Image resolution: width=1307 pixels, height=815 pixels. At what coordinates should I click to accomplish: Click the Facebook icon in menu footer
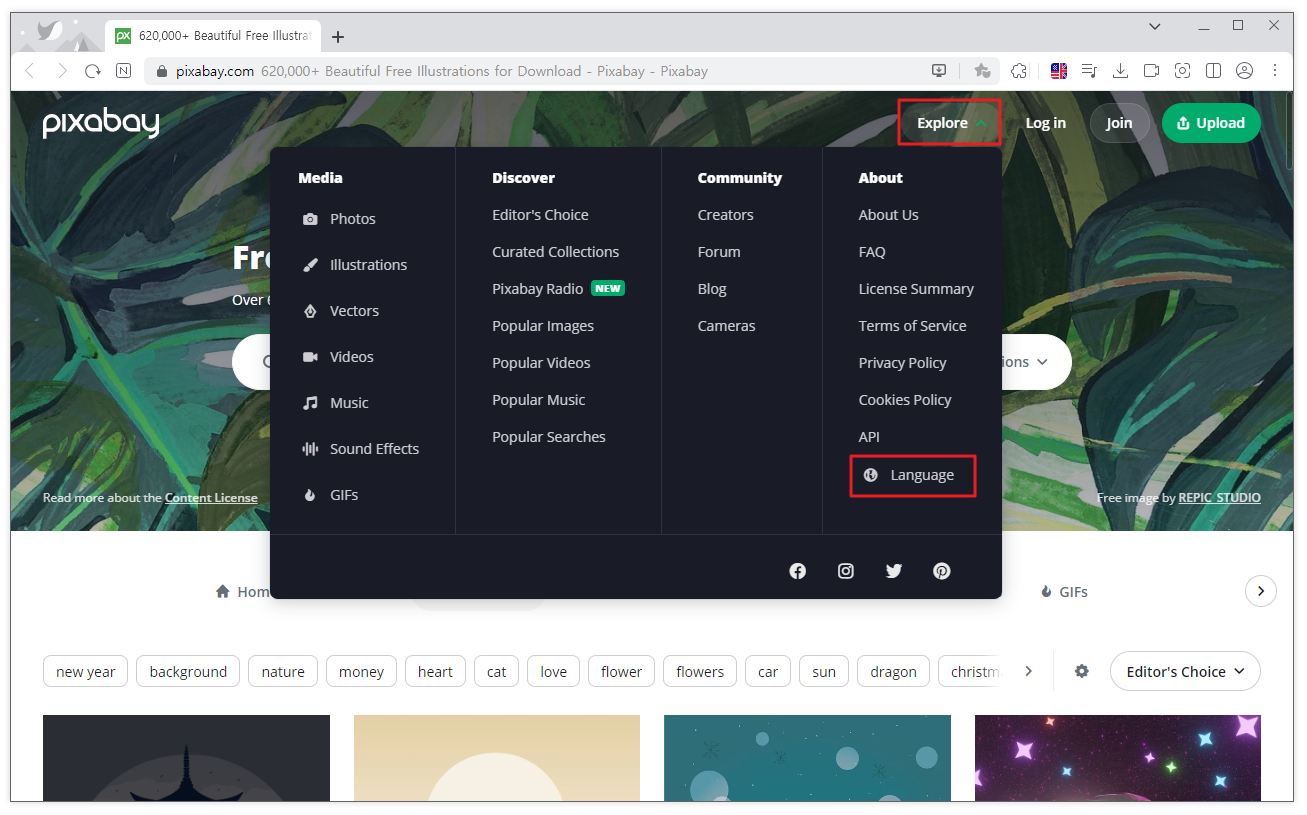(x=797, y=571)
